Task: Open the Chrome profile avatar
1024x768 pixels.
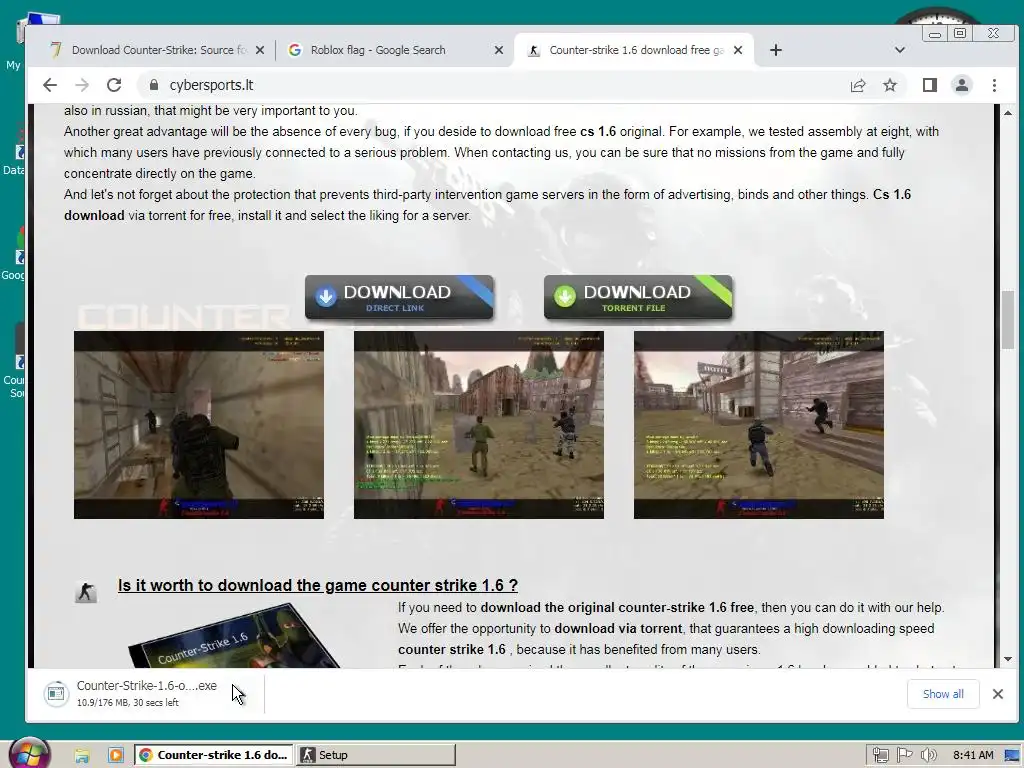Action: pyautogui.click(x=962, y=85)
